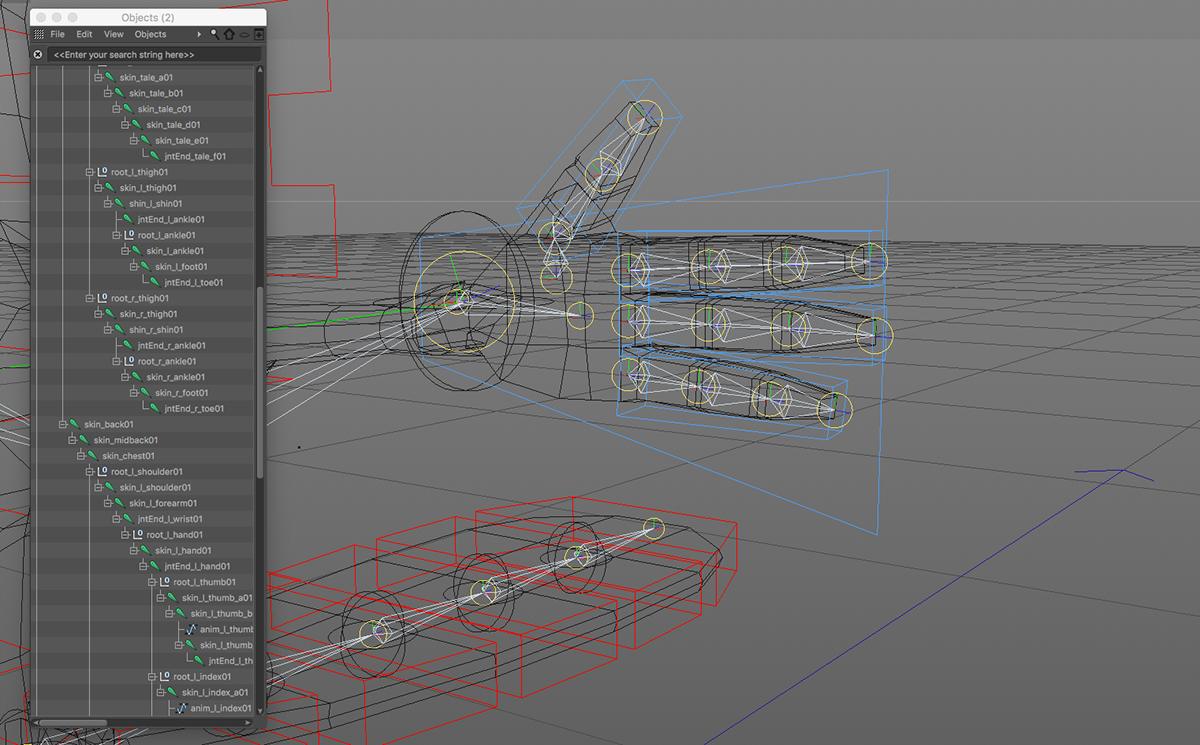Collapse the shin_r_shin01 hierarchy
Viewport: 1200px width, 745px height.
coord(107,330)
